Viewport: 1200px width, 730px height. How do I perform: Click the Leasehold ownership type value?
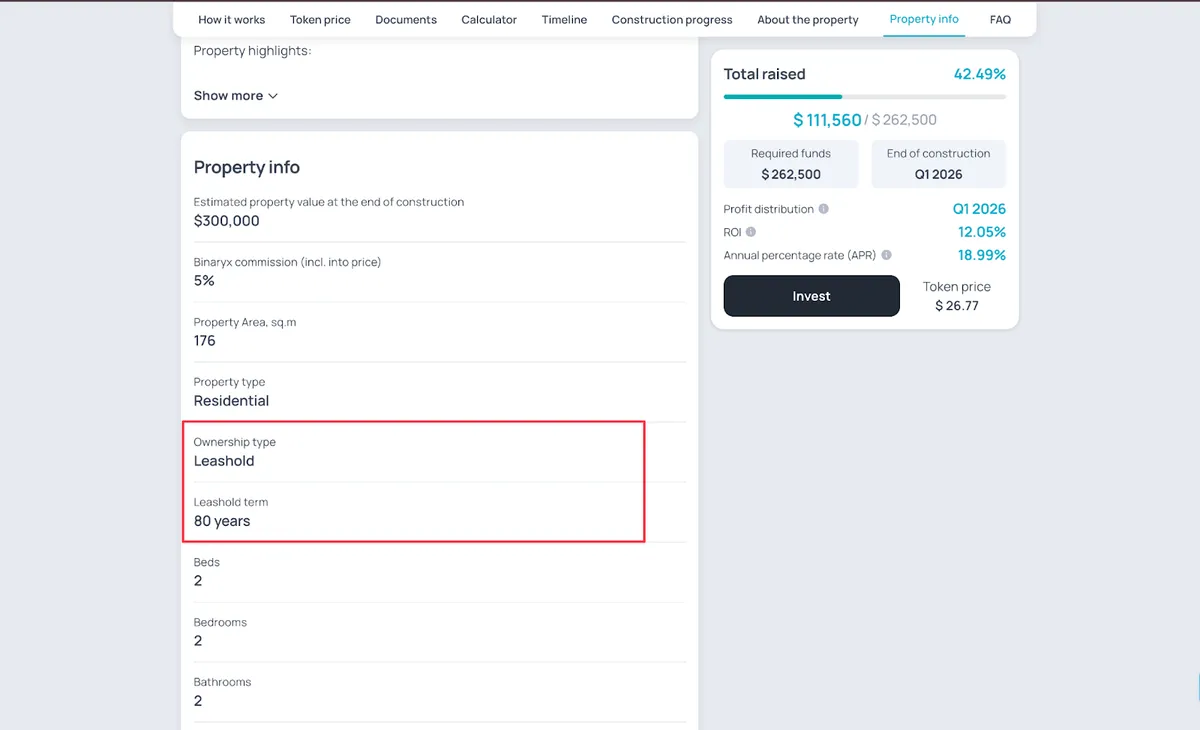pyautogui.click(x=224, y=461)
